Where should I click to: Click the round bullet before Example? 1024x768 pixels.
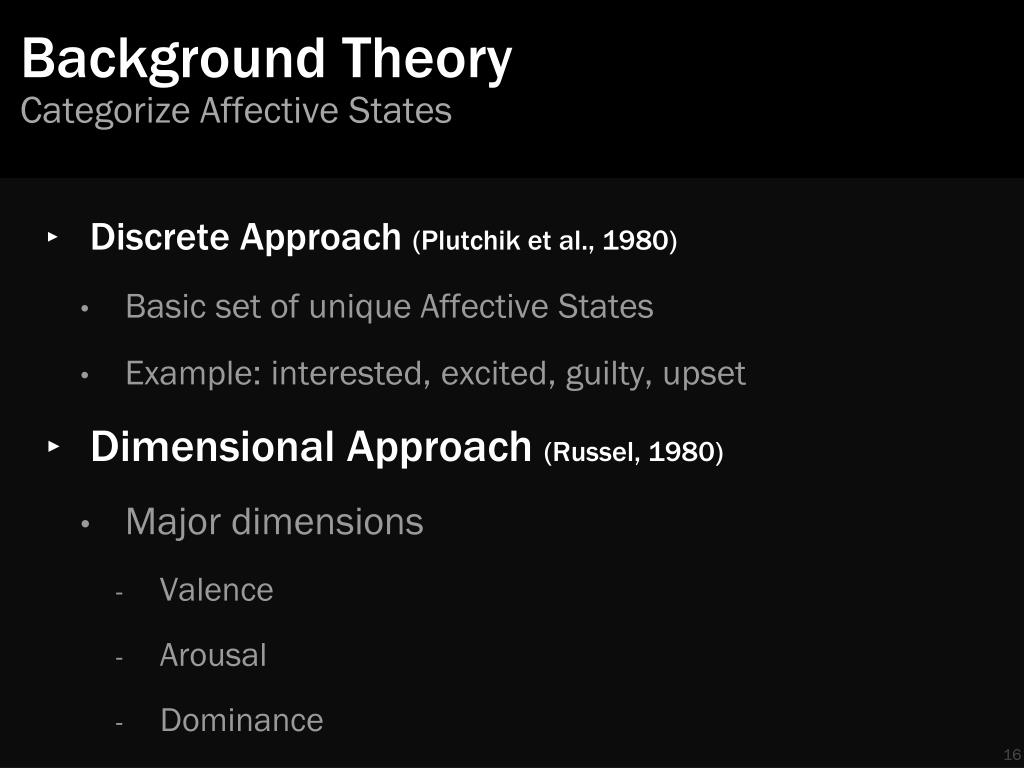84,376
